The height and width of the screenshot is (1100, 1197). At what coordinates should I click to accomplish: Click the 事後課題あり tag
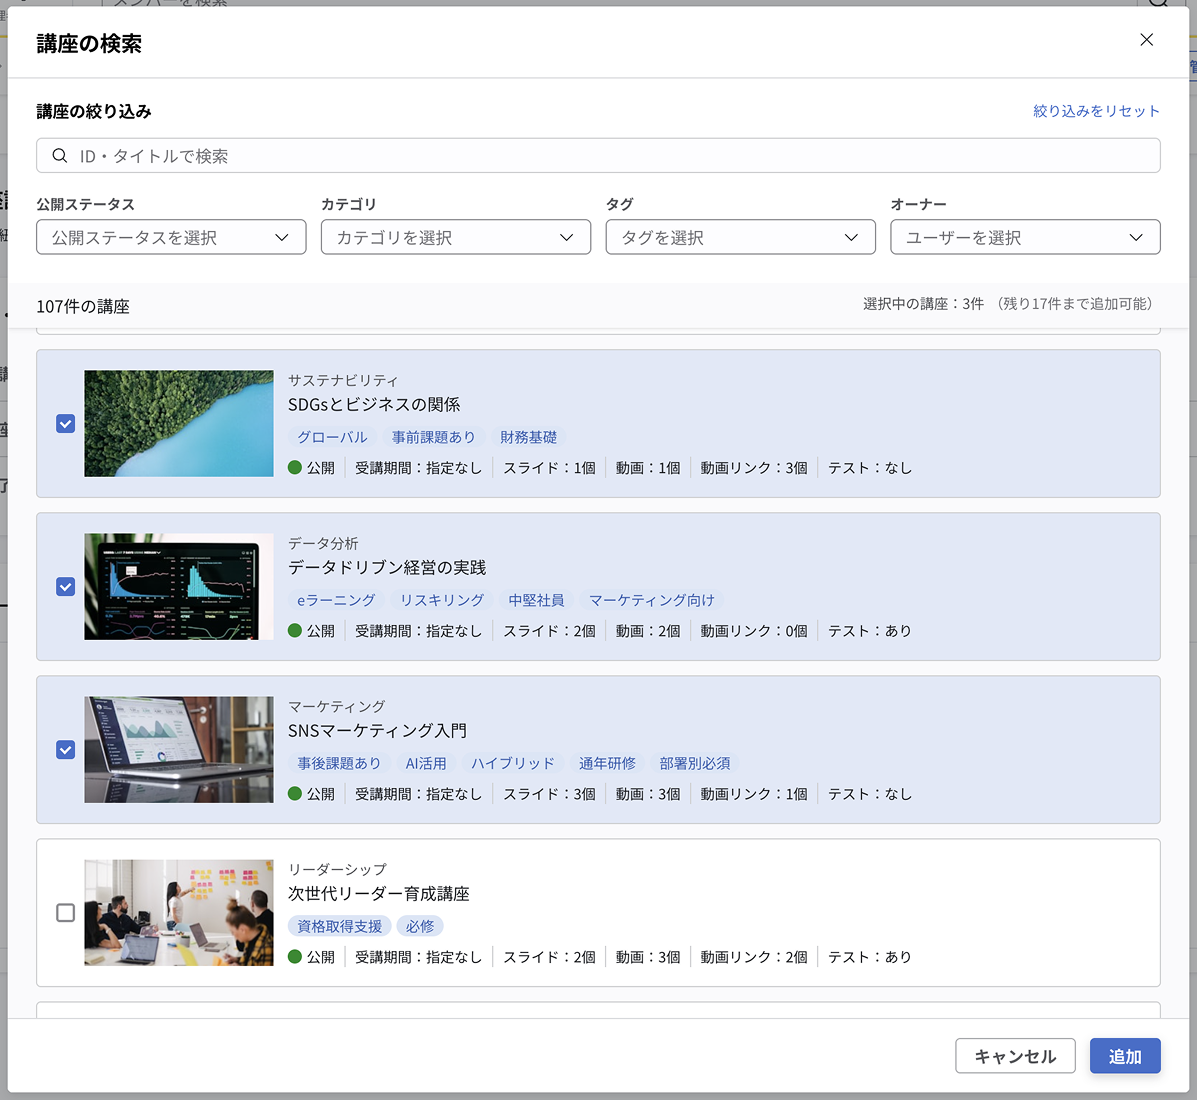[x=339, y=763]
